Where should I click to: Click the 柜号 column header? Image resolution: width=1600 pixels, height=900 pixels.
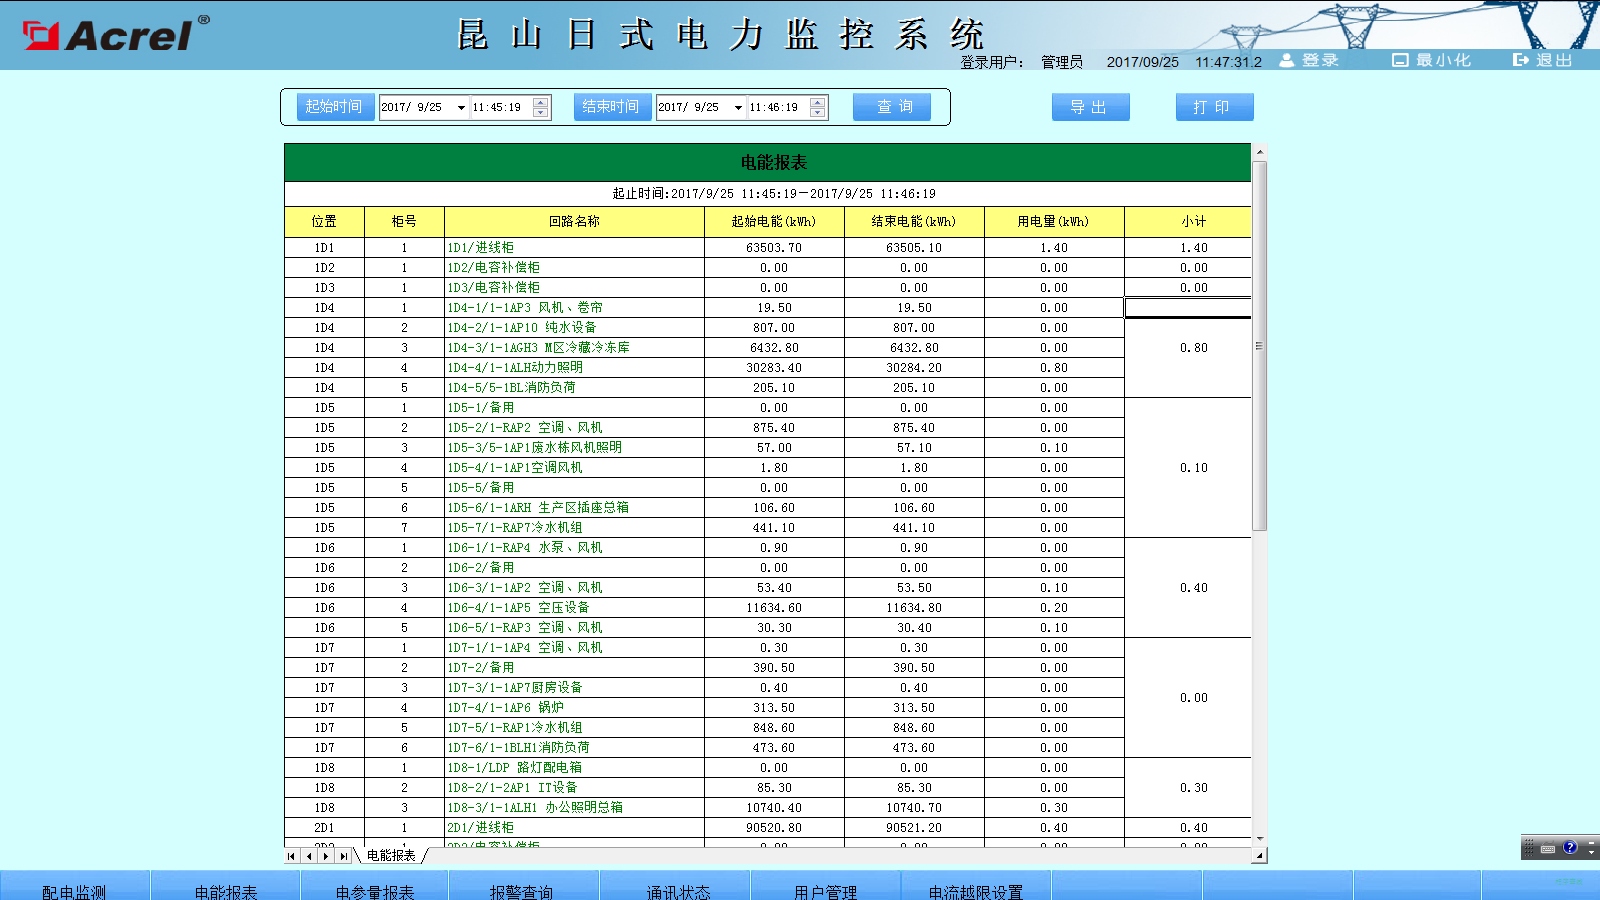[x=404, y=222]
